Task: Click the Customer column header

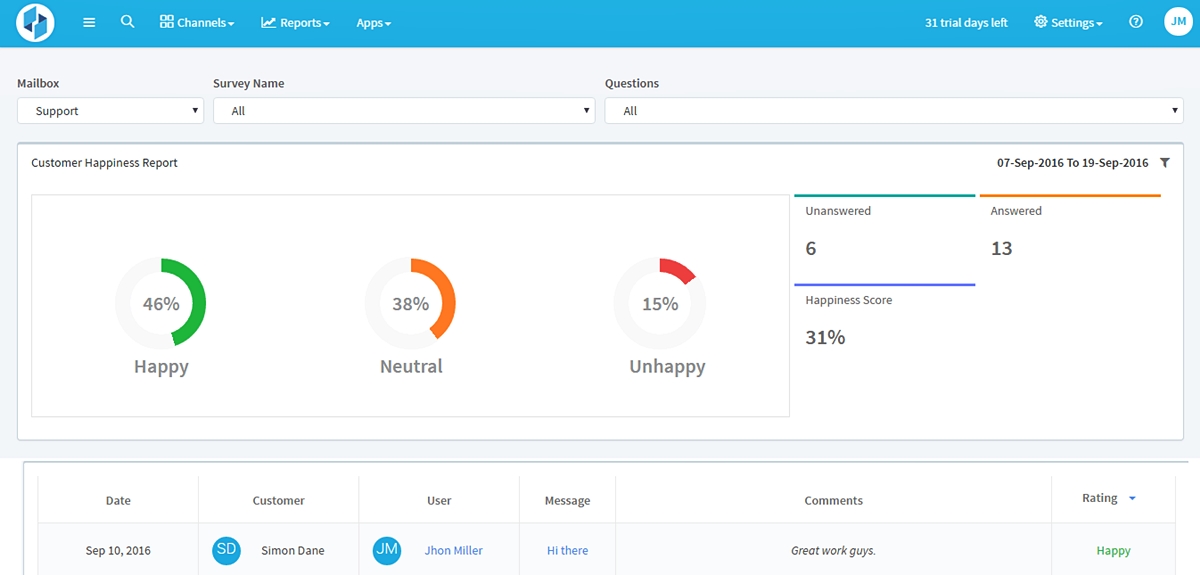Action: (279, 500)
